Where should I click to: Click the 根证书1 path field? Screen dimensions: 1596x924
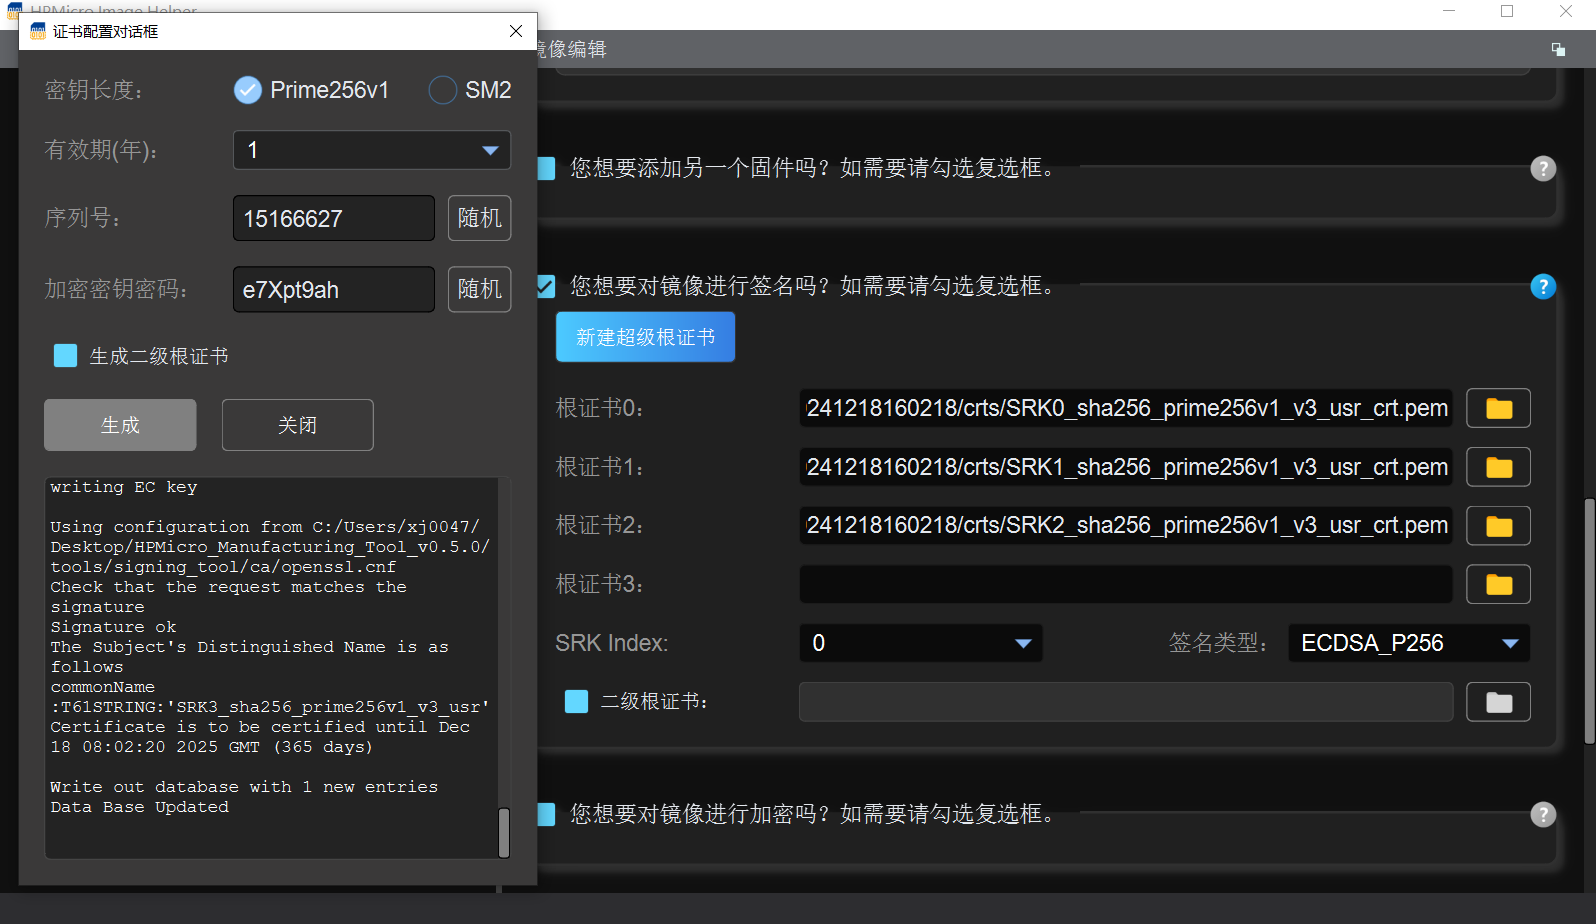pos(1126,467)
